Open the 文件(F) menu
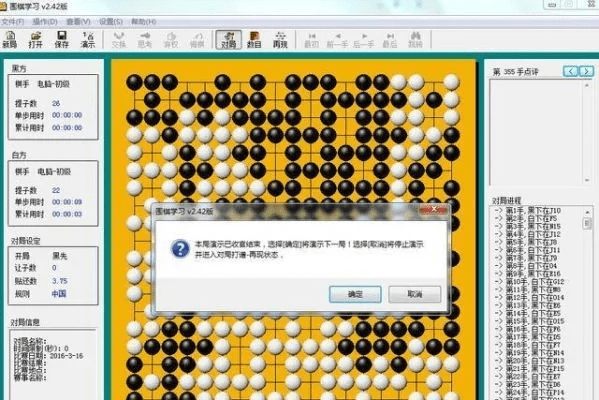Image resolution: width=599 pixels, height=400 pixels. point(13,22)
